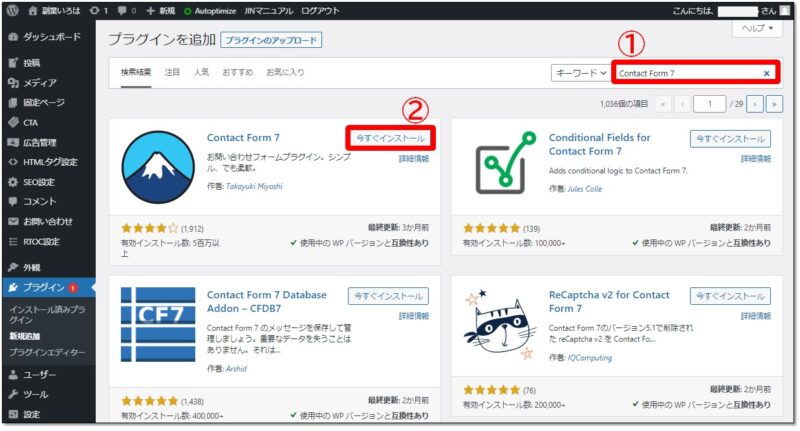The width and height of the screenshot is (800, 431).
Task: Switch to the 注目 tab
Action: (172, 72)
